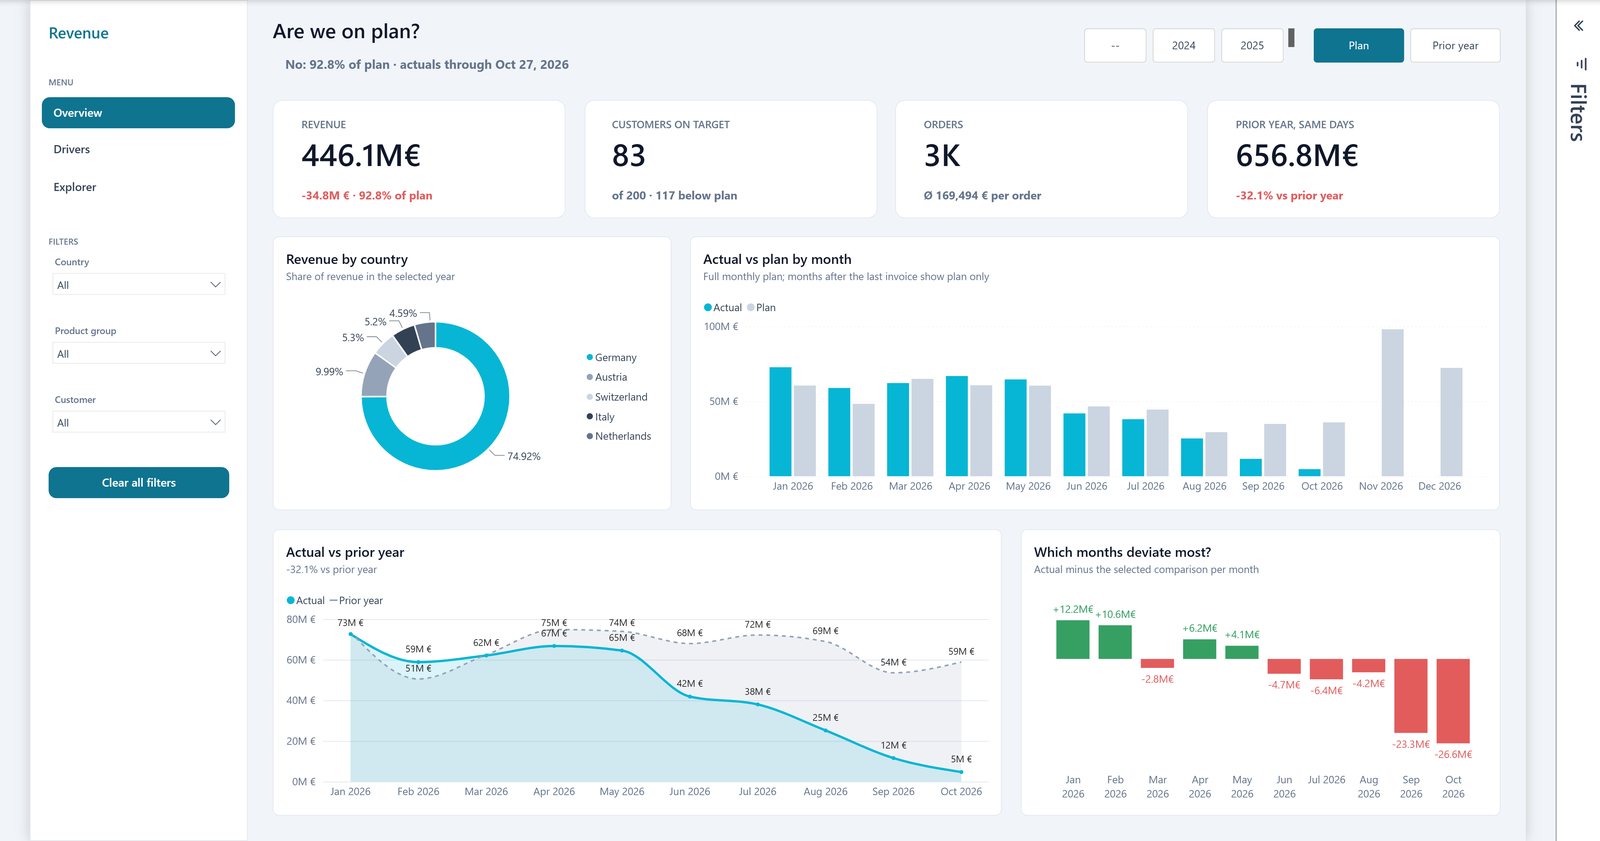Screen dimensions: 1600x841
Task: Click the Oct 2026 -26.6M€ deviation bar
Action: 1453,701
